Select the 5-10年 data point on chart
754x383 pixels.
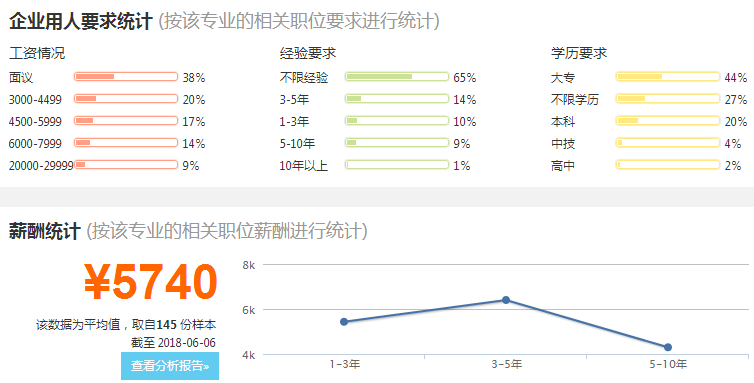point(668,347)
